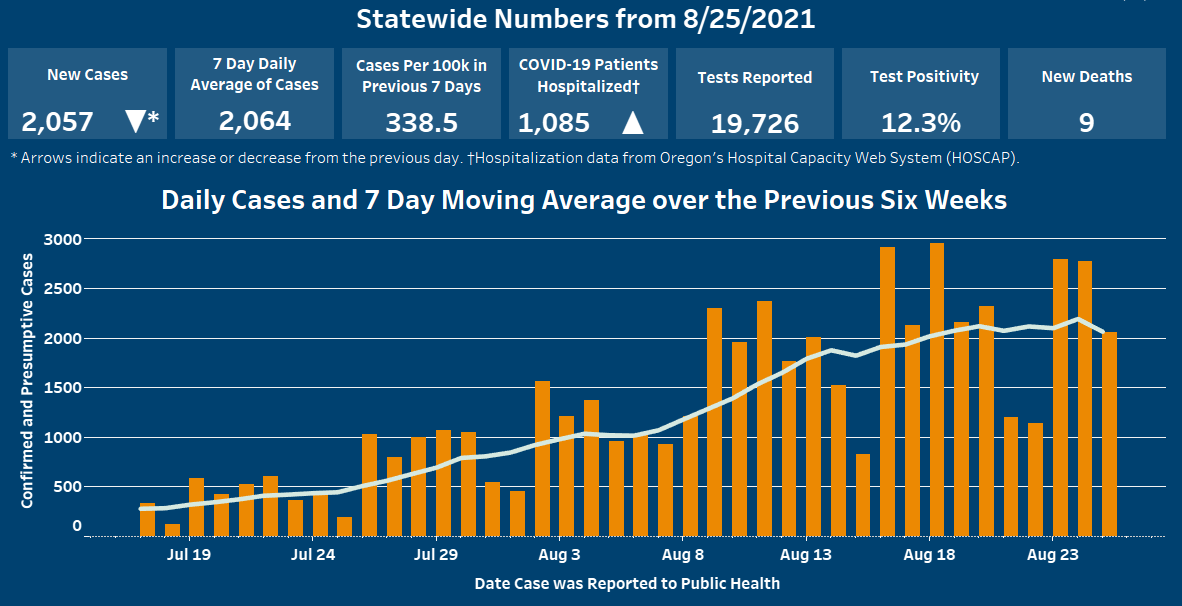Click the 2000 y-axis label
This screenshot has height=606, width=1182.
click(63, 338)
